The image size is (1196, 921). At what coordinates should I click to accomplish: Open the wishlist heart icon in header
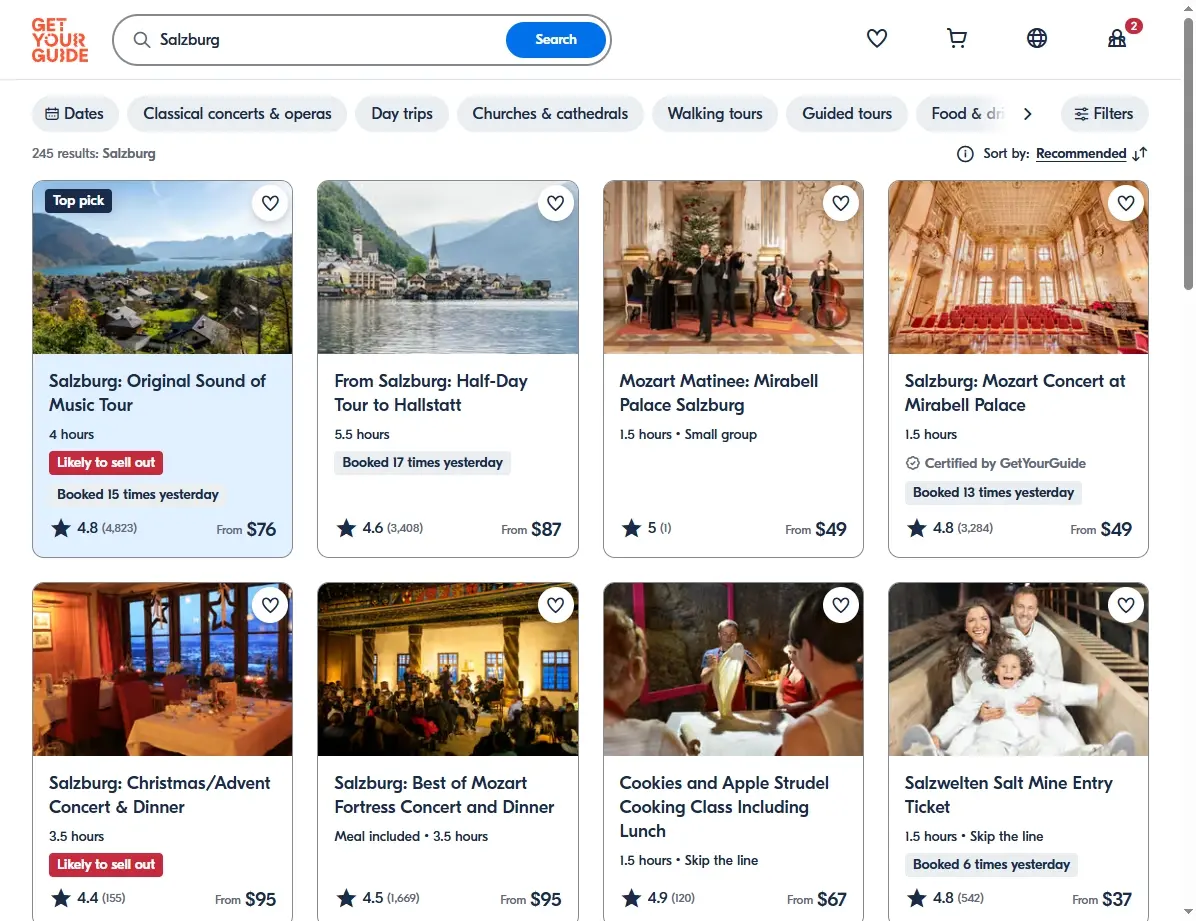[876, 38]
